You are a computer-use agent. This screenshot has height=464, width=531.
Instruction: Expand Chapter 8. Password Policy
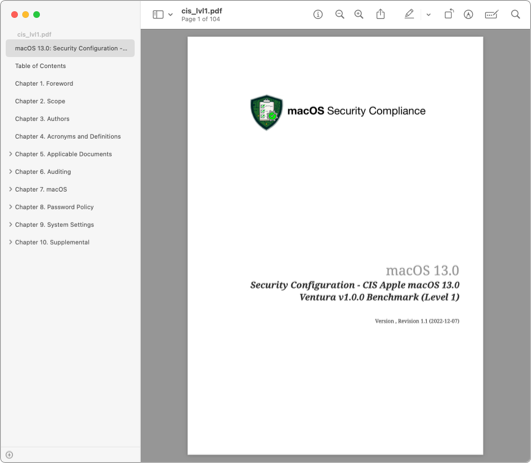coord(10,207)
